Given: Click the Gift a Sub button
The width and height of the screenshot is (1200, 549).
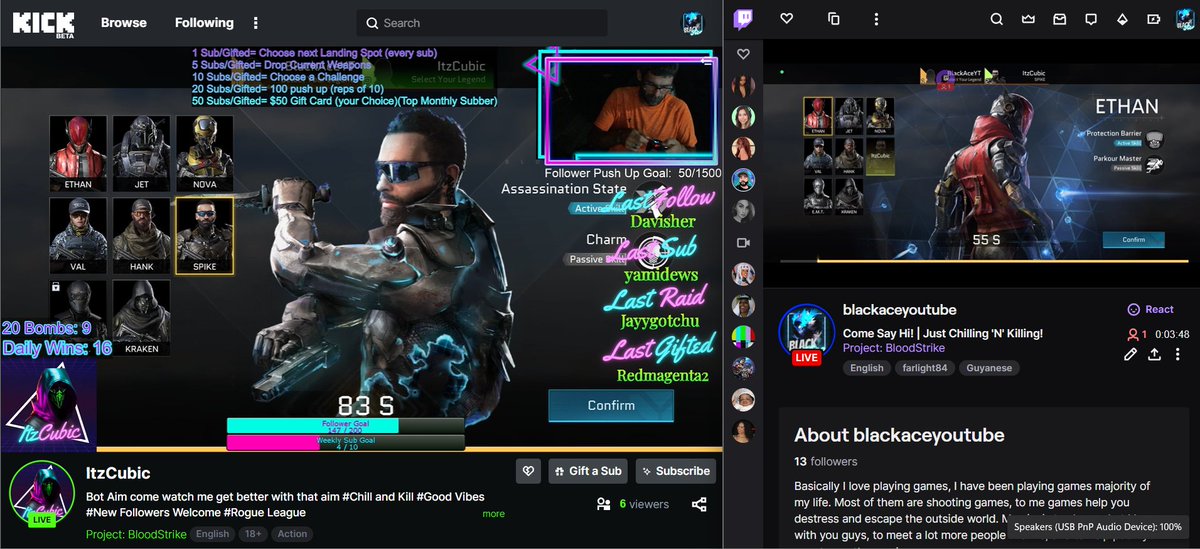Looking at the screenshot, I should (x=589, y=471).
